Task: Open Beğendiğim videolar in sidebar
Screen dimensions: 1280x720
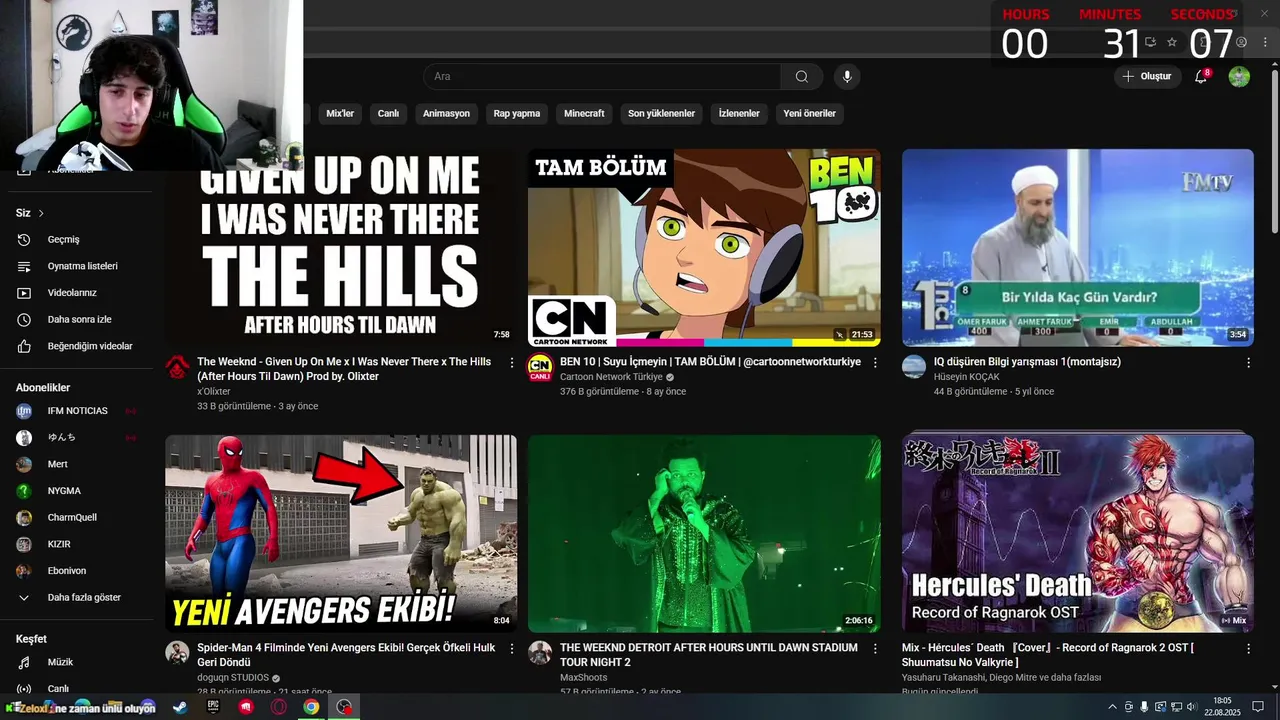Action: point(80,346)
